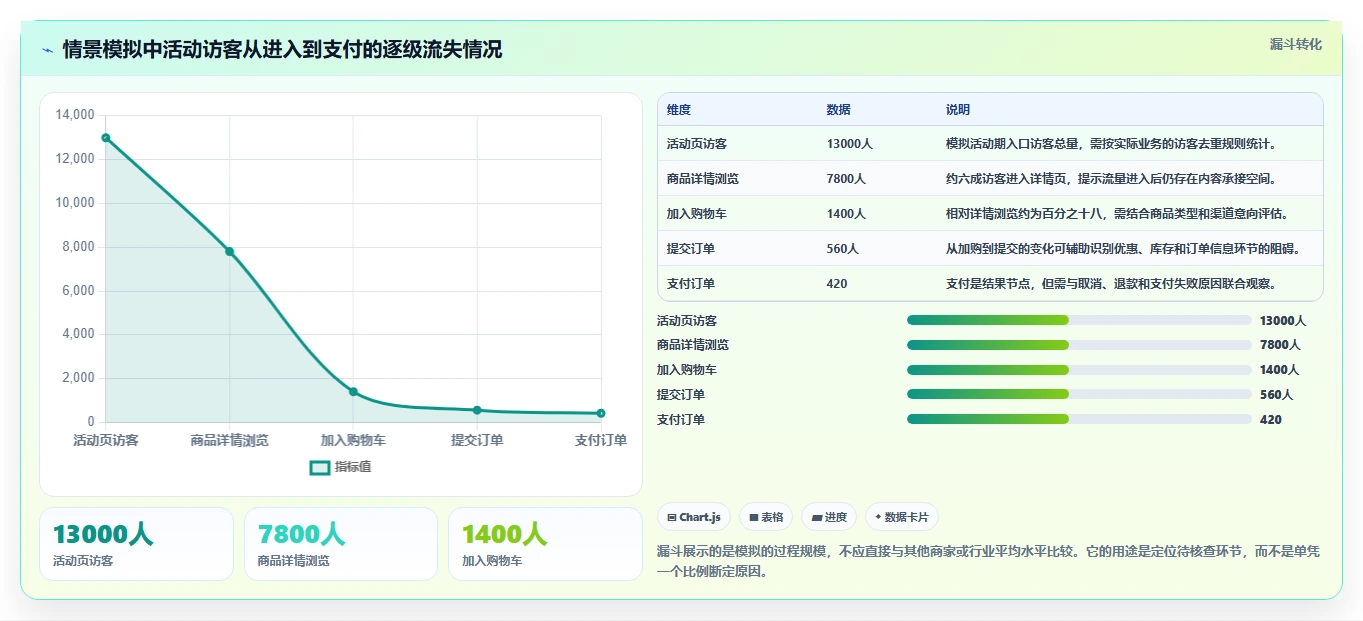Click the 14,000 y-axis label
The width and height of the screenshot is (1363, 621).
pos(74,115)
